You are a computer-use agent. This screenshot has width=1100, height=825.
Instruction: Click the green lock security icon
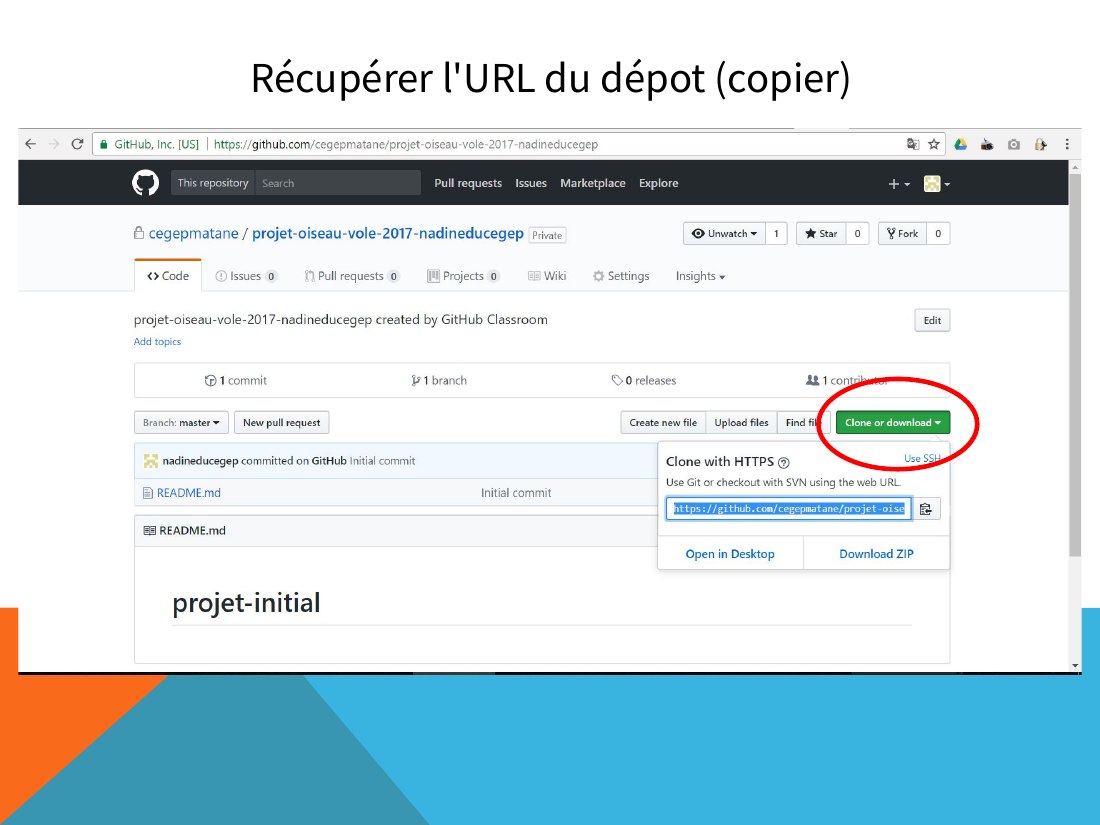click(104, 145)
